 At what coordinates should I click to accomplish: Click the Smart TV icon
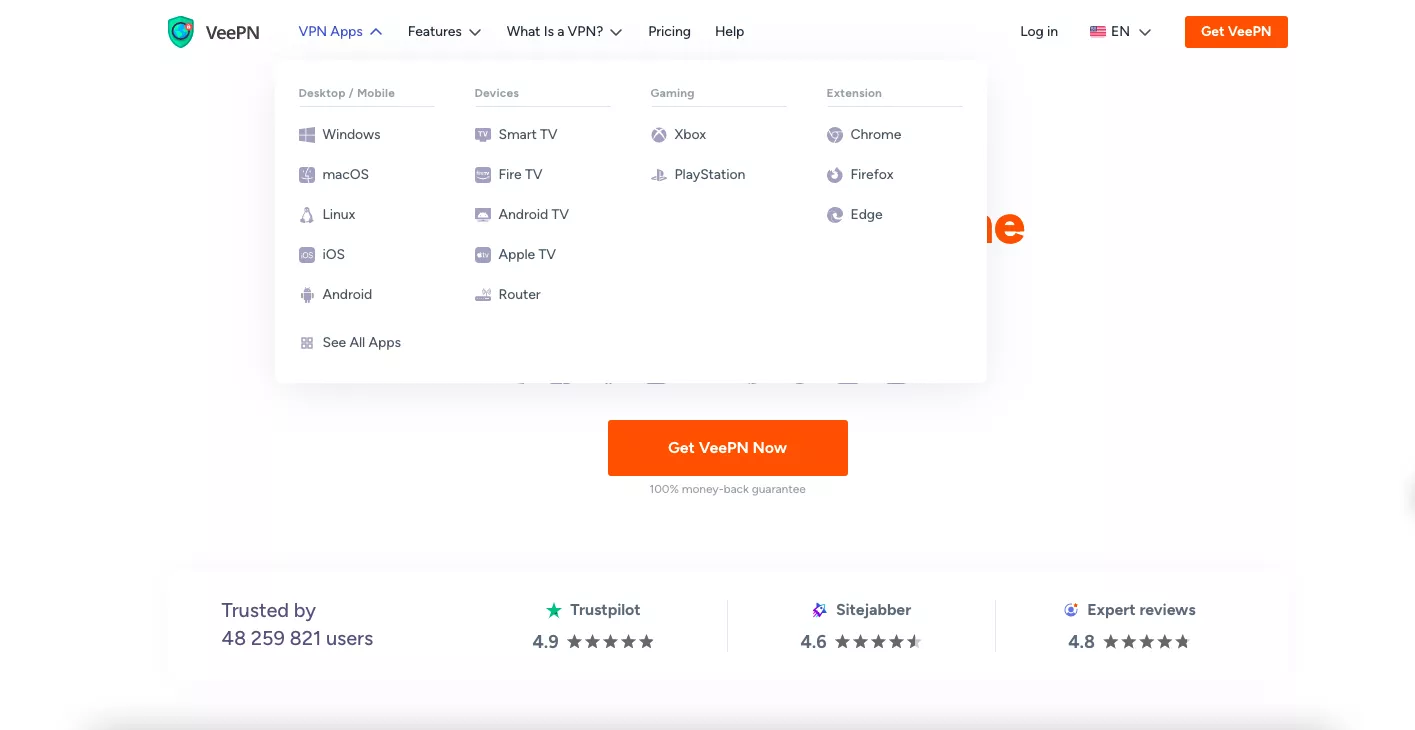click(x=483, y=135)
